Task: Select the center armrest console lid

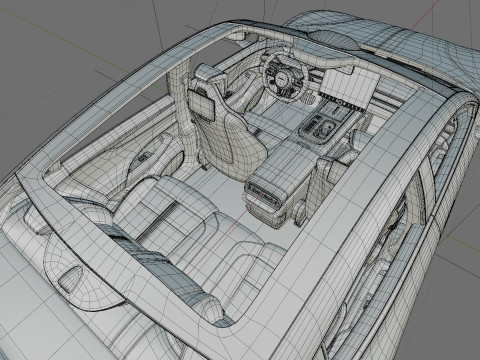Action: point(285,164)
